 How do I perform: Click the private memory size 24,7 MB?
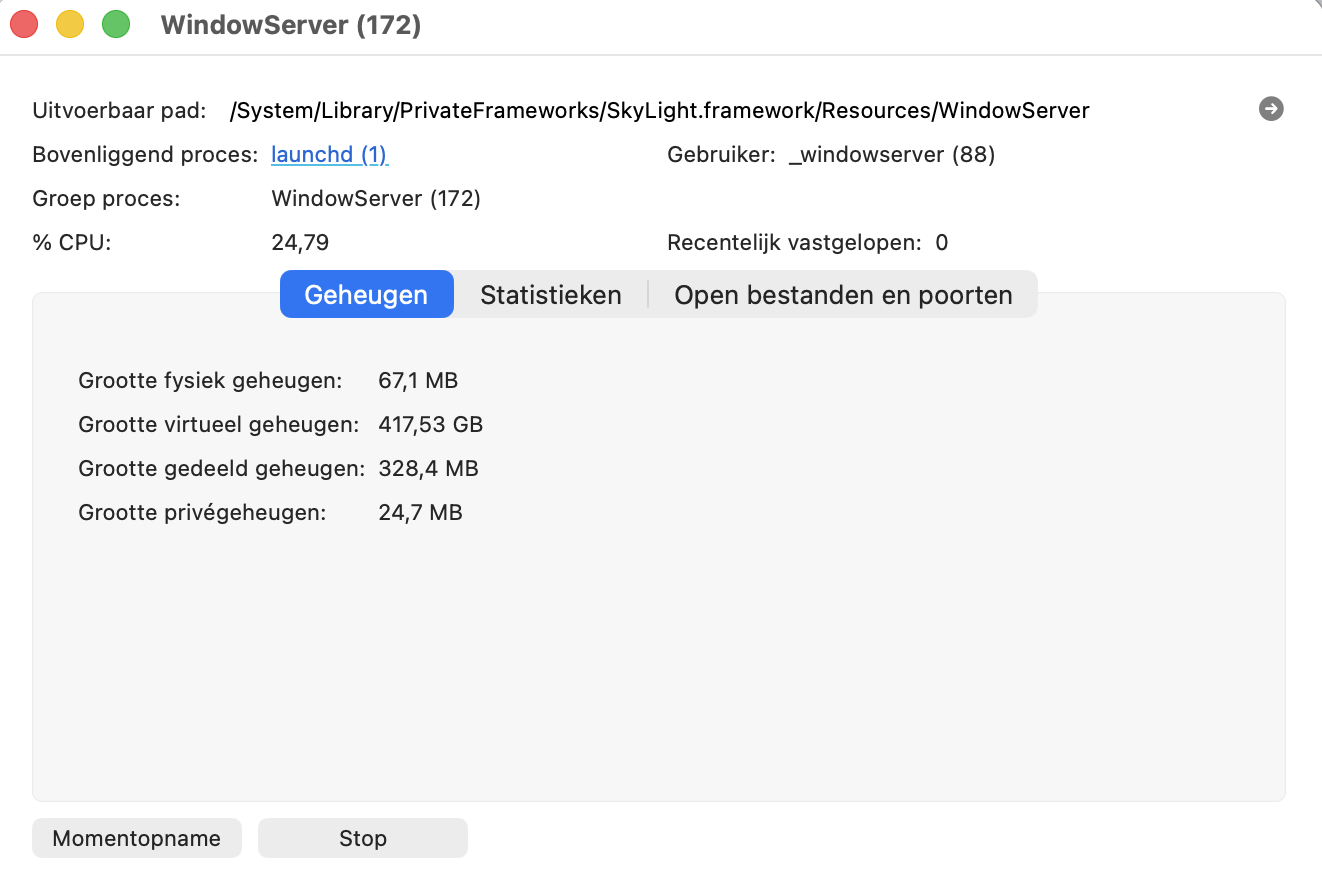420,512
